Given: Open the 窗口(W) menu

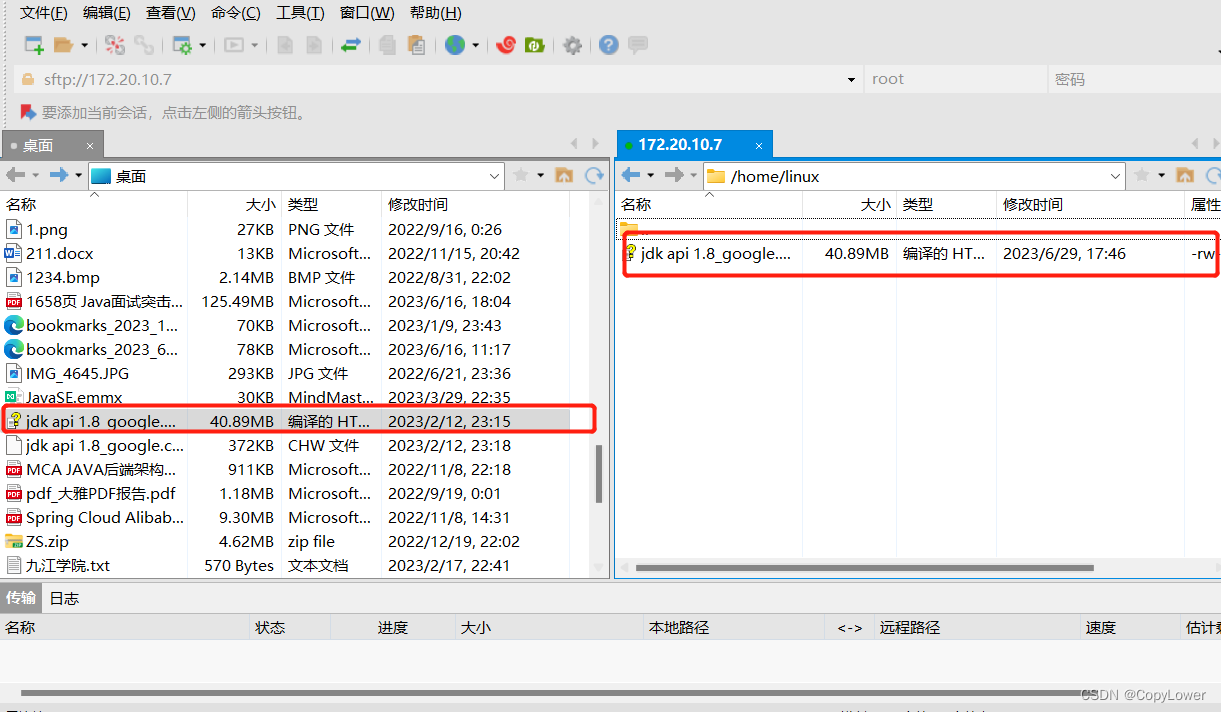Looking at the screenshot, I should [367, 13].
